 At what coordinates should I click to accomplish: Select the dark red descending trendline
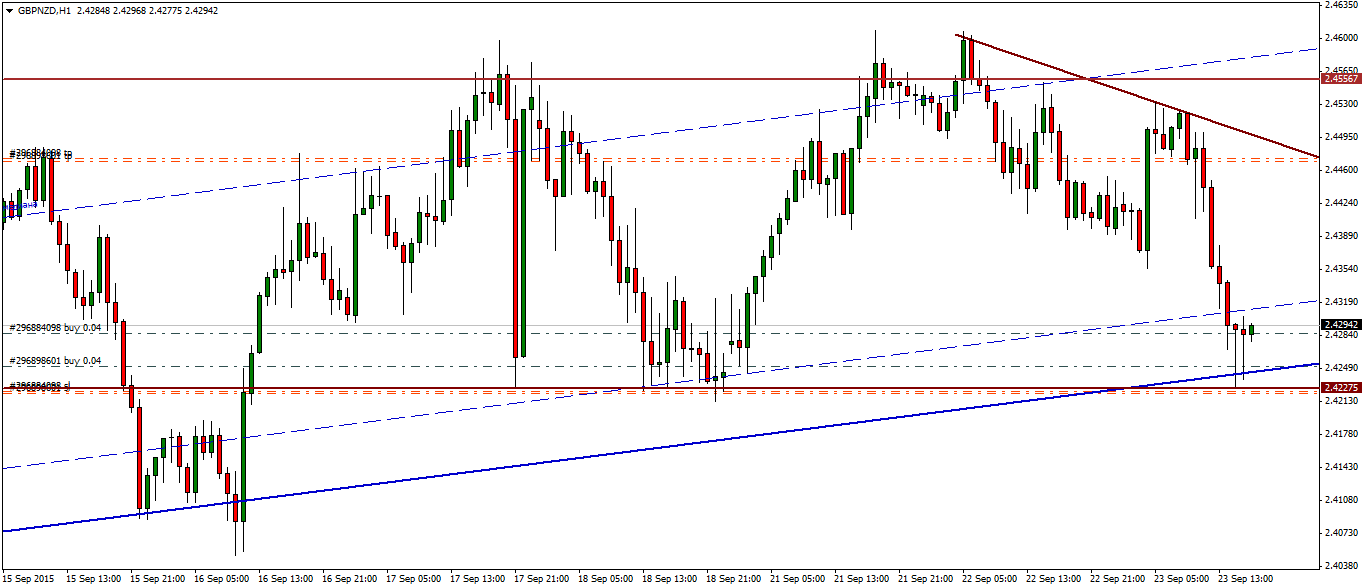tap(1138, 96)
